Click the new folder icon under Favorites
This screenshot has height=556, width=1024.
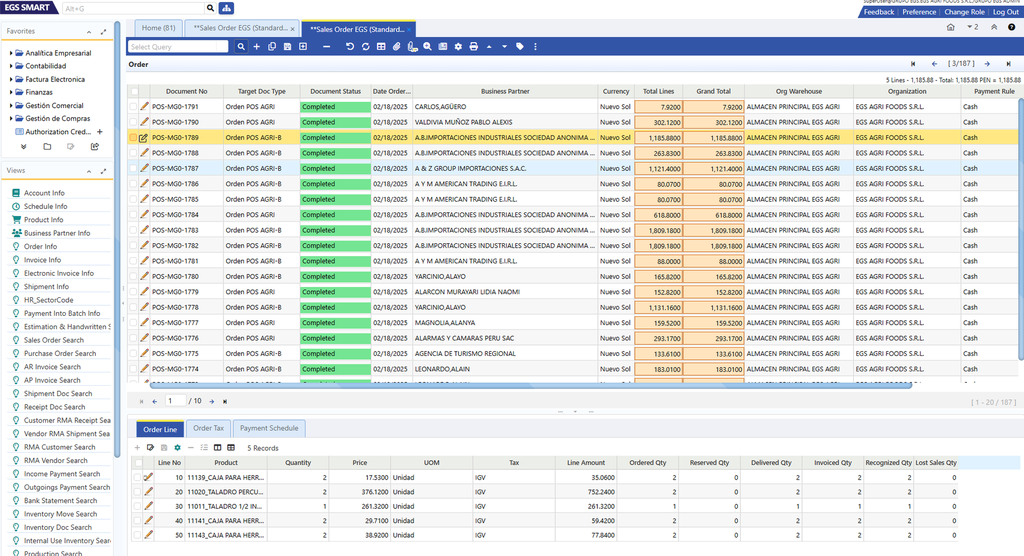click(x=47, y=147)
